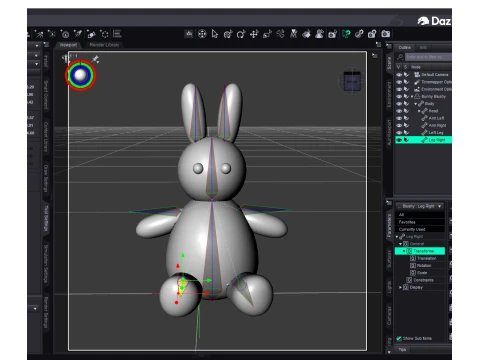Select the Scale tool icon
Screen dimensions: 480x360
[x=267, y=34]
